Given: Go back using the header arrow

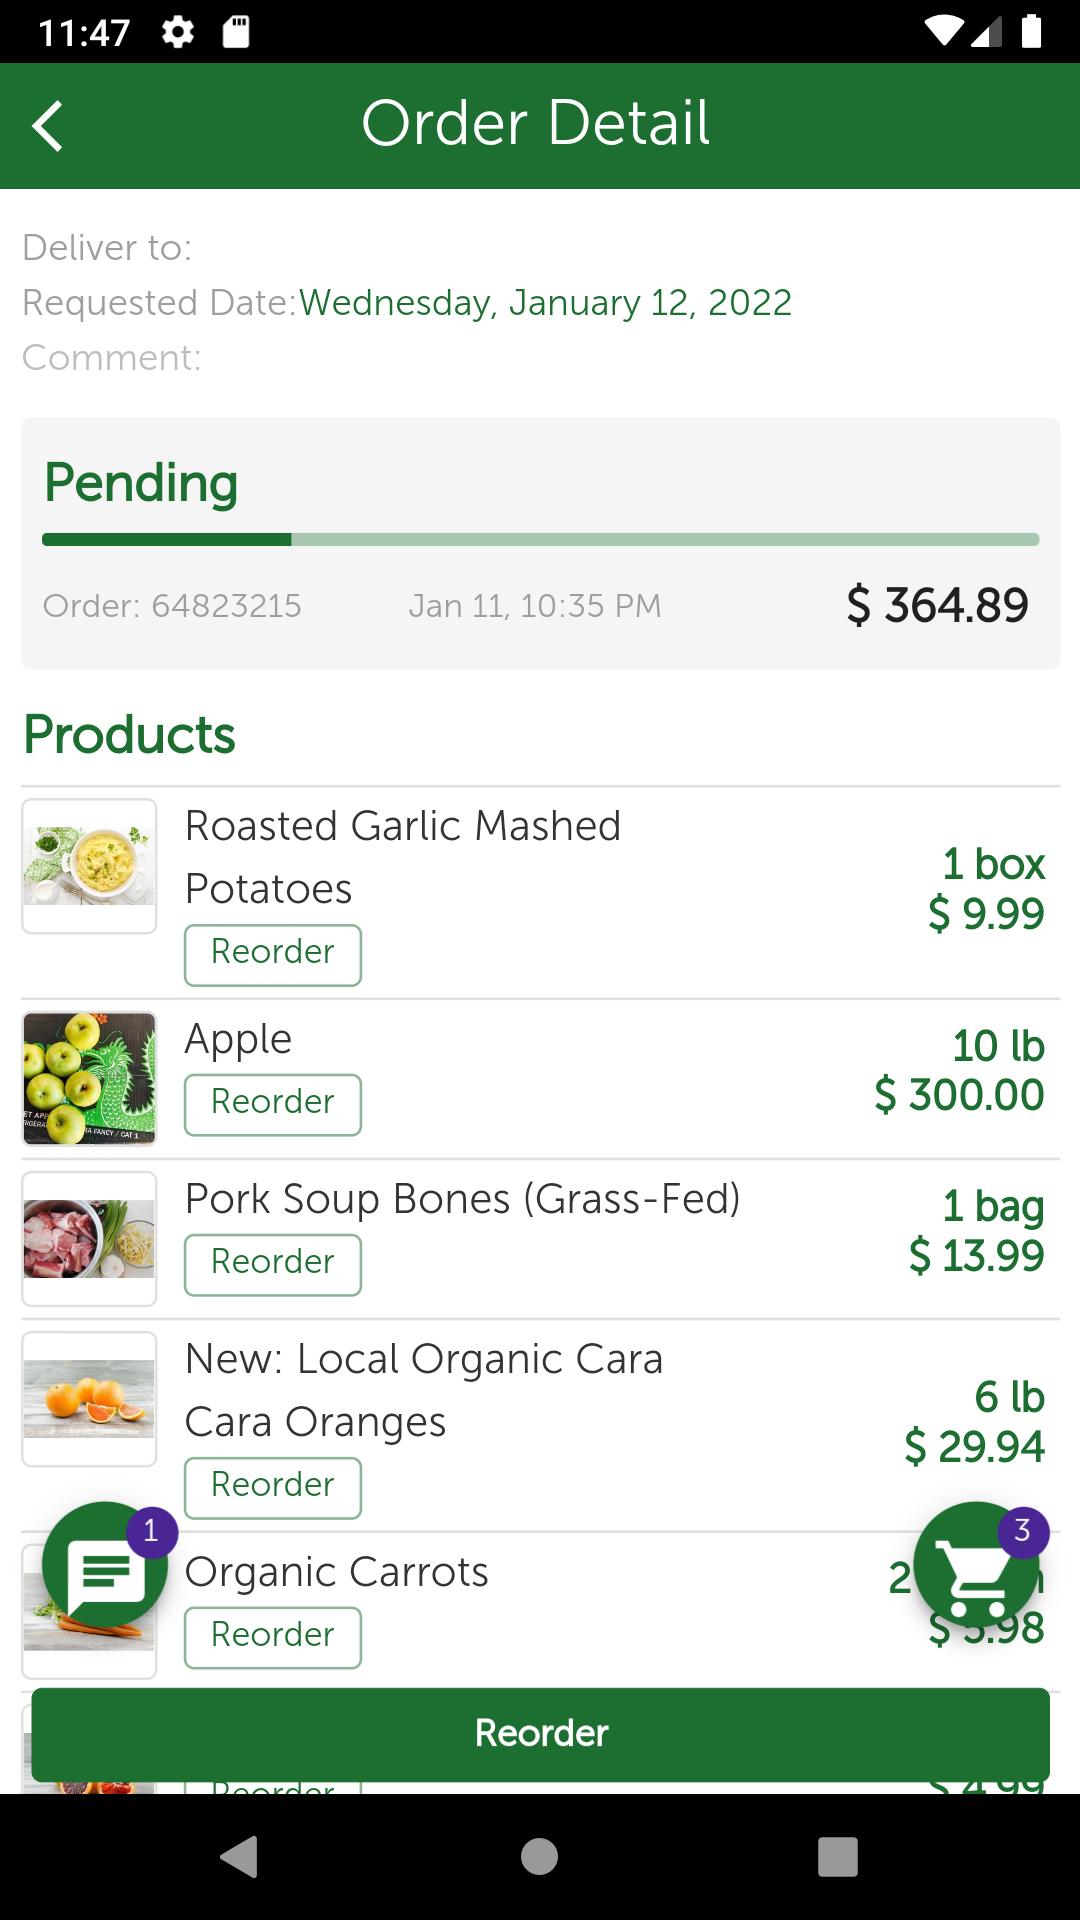Looking at the screenshot, I should pos(47,126).
